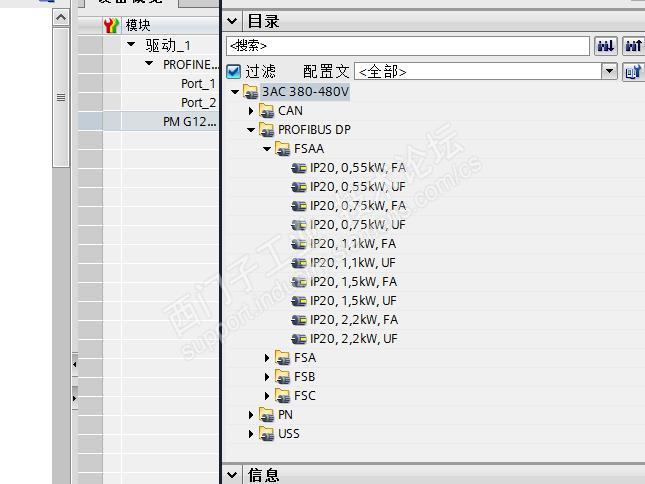The width and height of the screenshot is (645, 484).
Task: Select the PROFIBUS DP label
Action: pos(314,130)
